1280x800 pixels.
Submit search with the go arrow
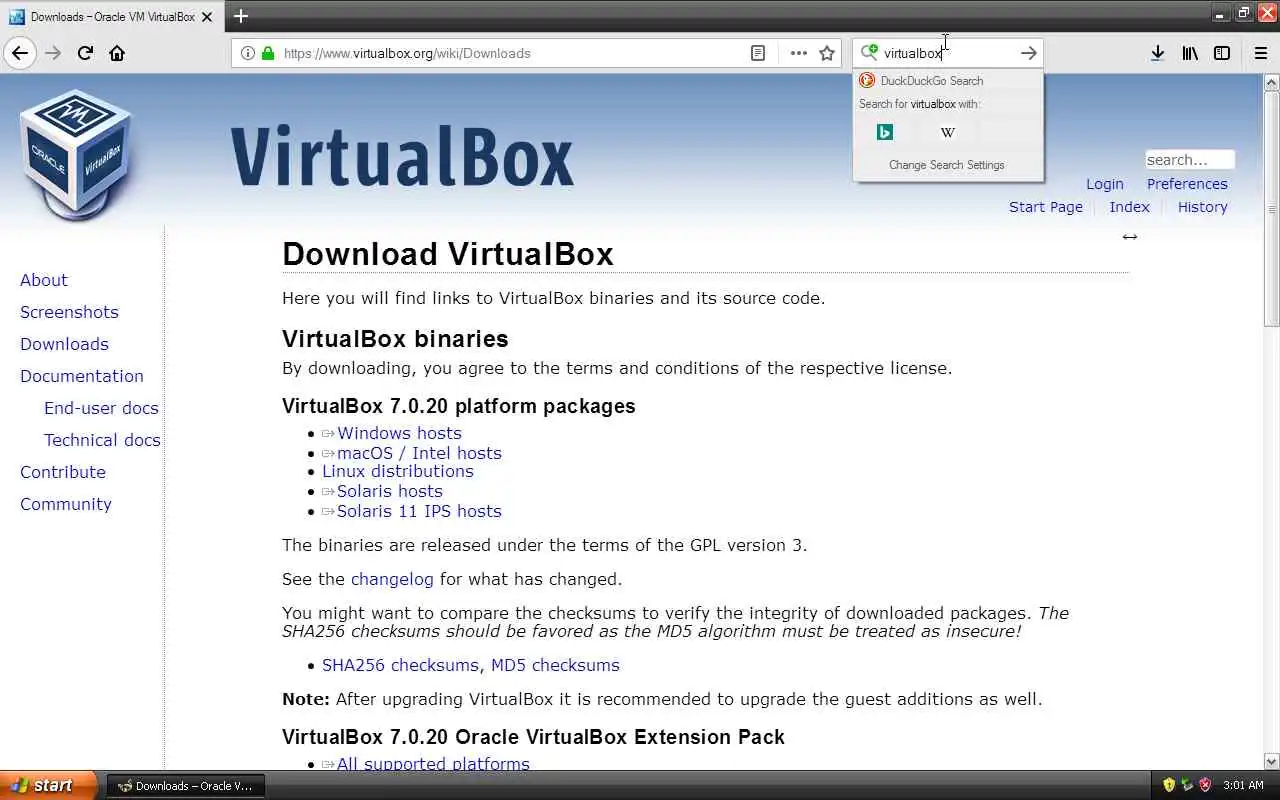coord(1028,53)
